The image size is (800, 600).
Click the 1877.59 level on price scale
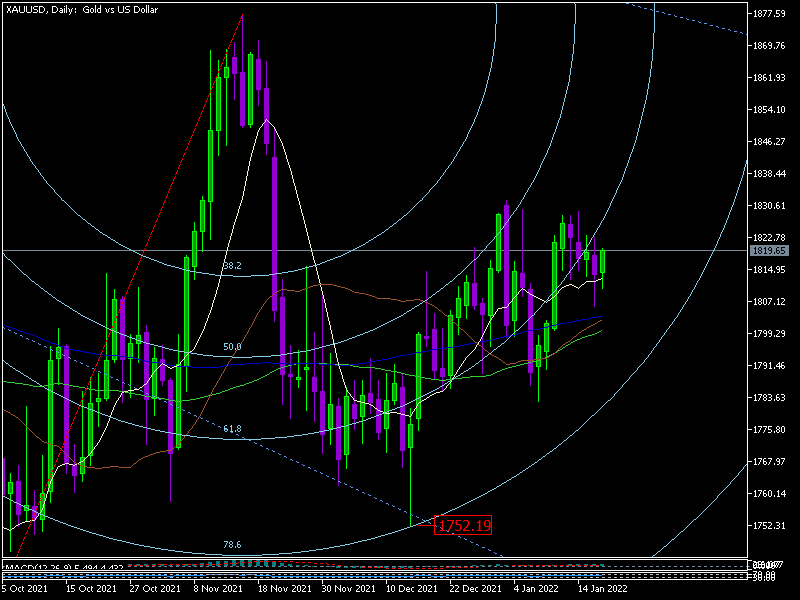pyautogui.click(x=772, y=14)
